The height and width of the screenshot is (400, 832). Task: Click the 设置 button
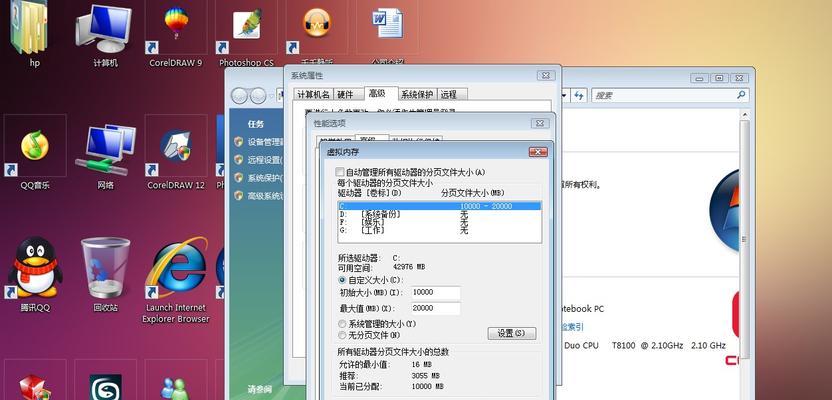pos(512,333)
